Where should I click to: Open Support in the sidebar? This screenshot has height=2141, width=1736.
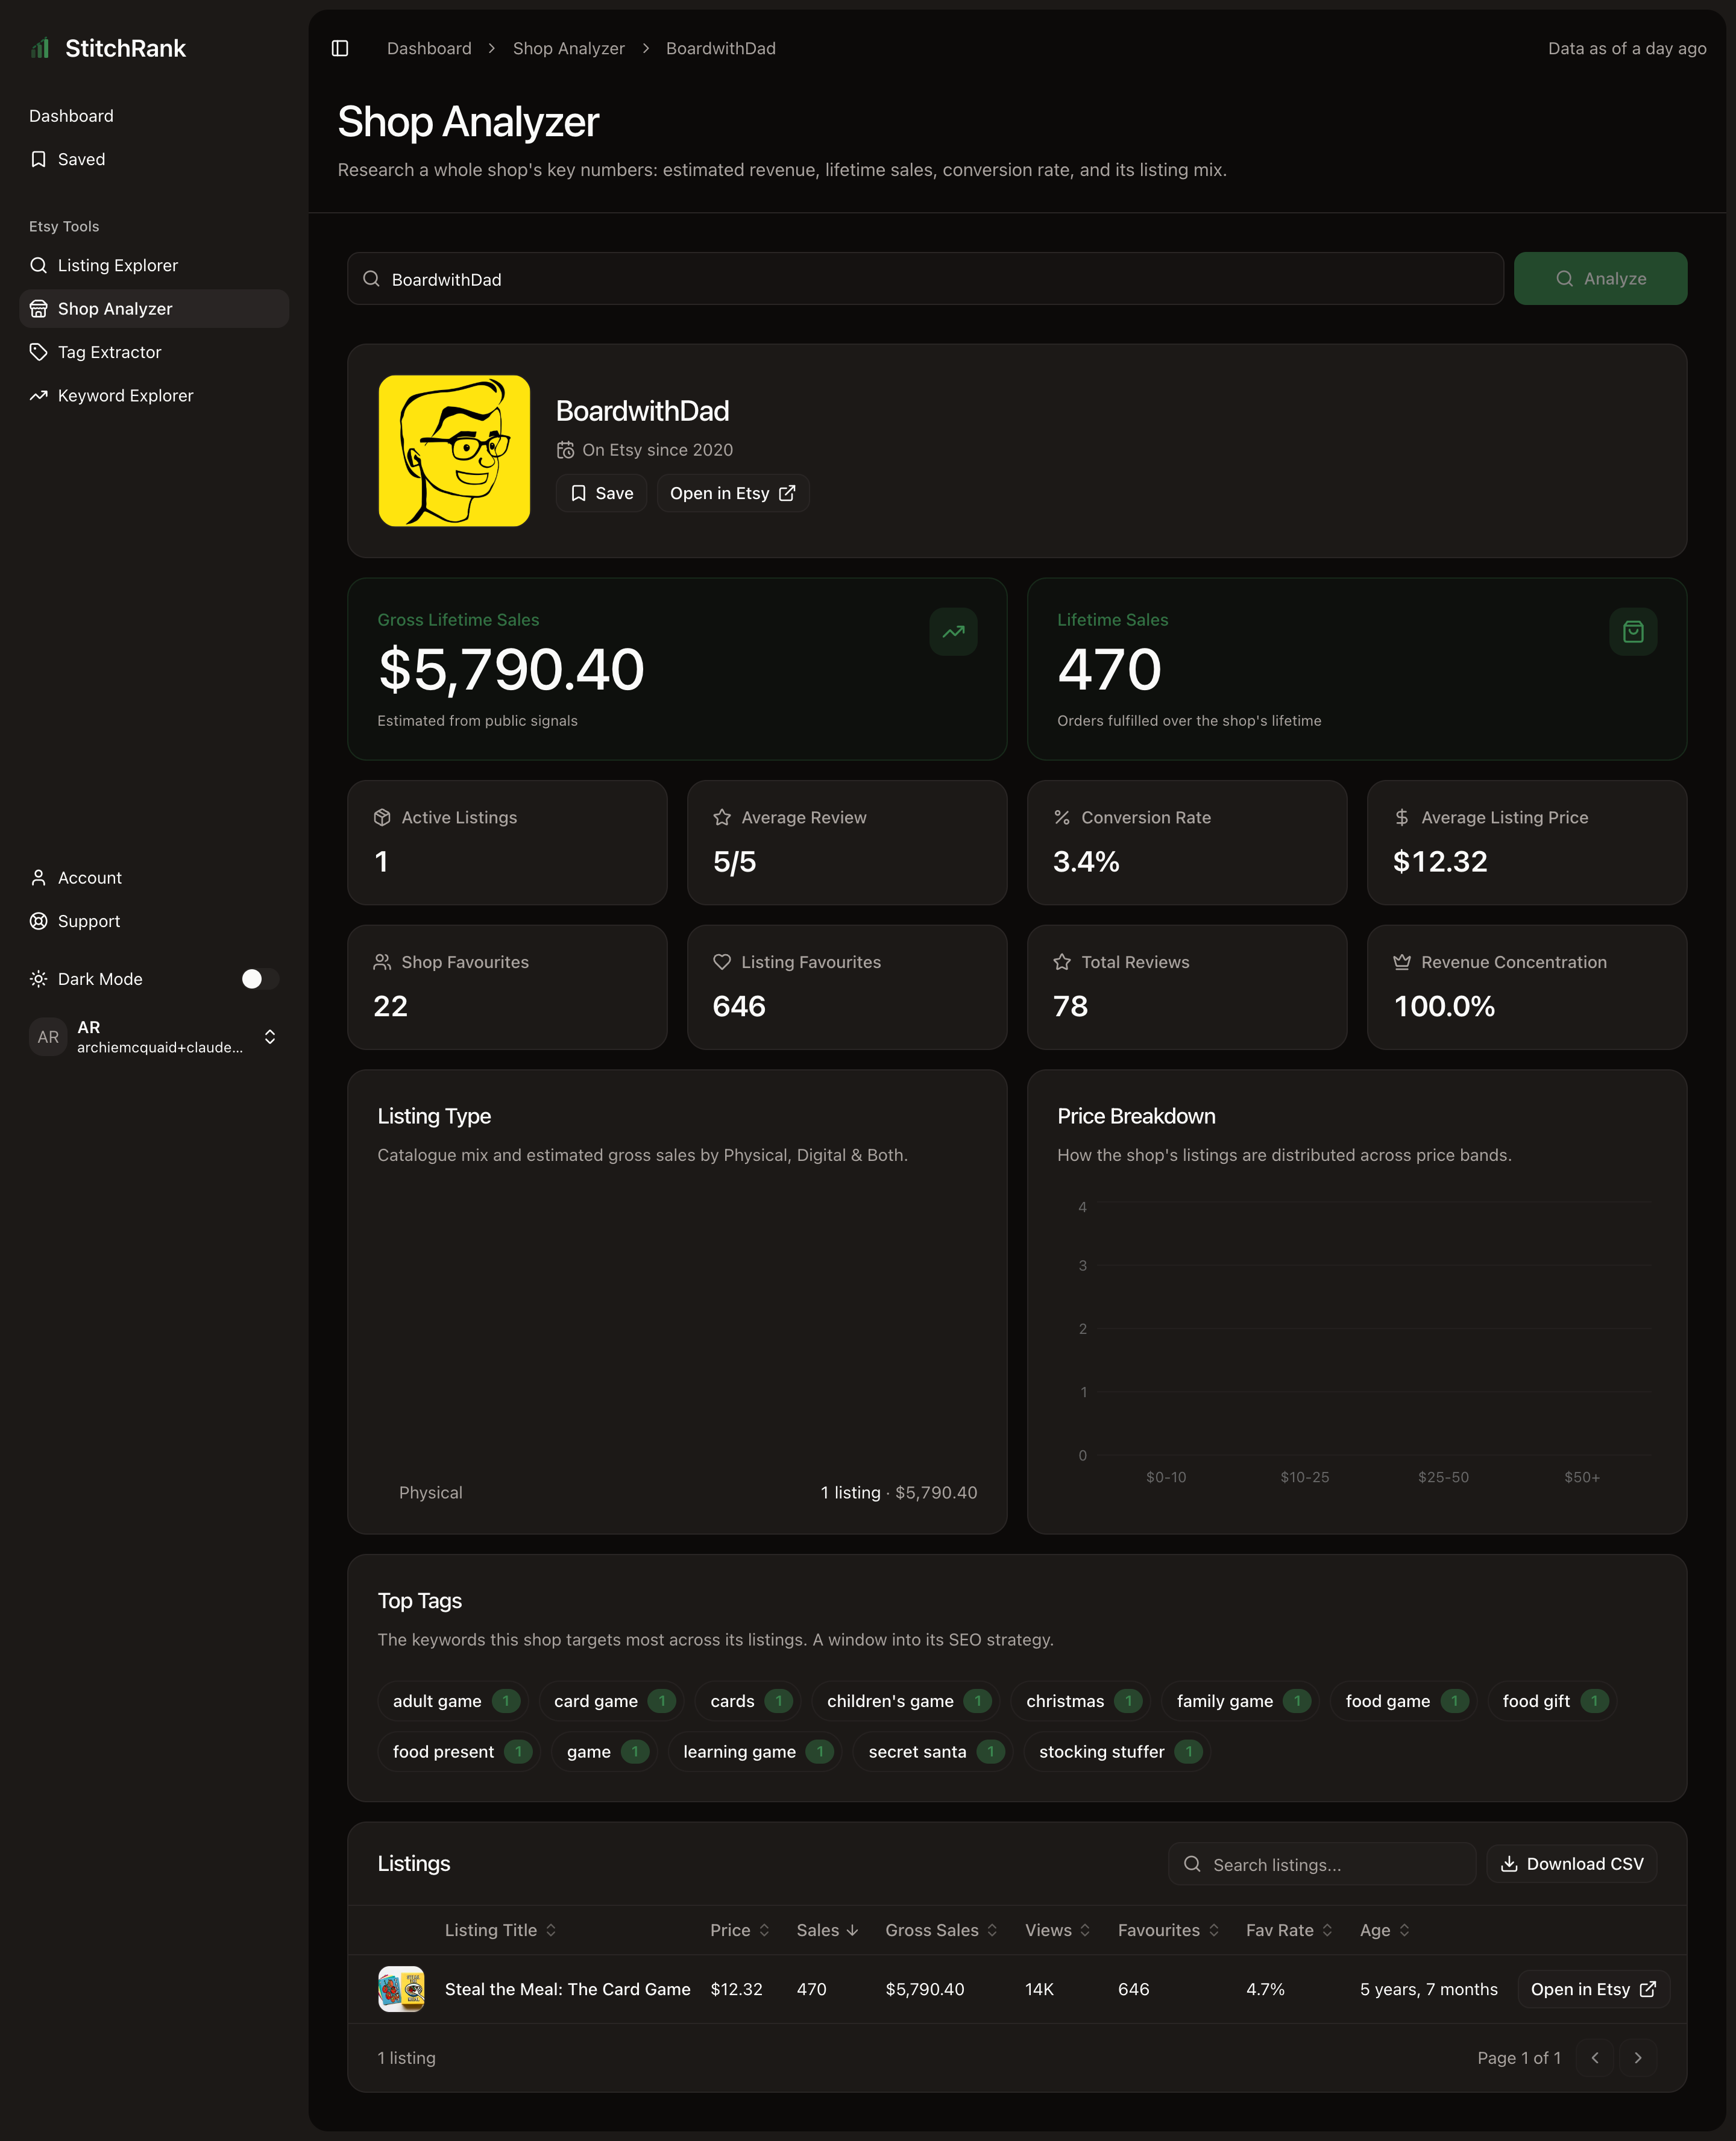click(154, 921)
